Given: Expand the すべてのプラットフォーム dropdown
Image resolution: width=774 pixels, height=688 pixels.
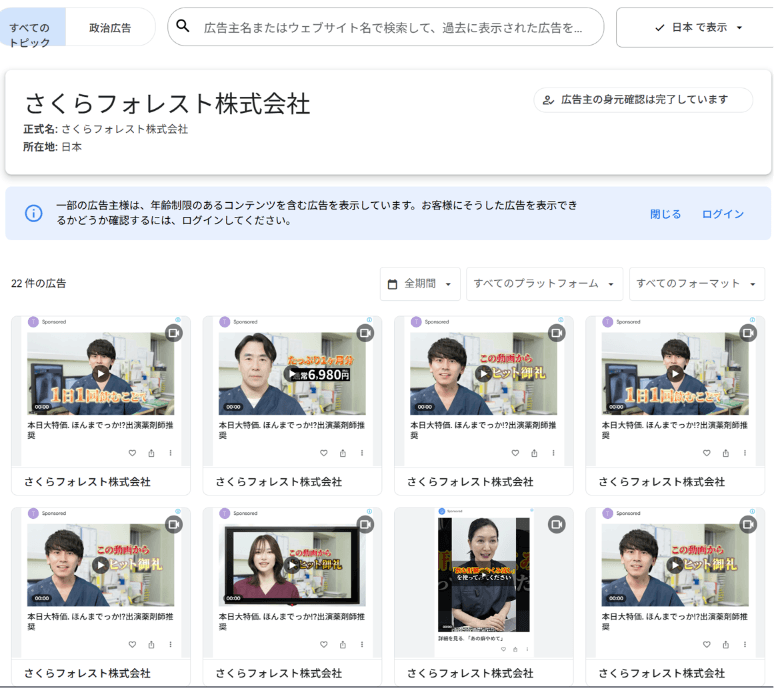Looking at the screenshot, I should pos(544,284).
